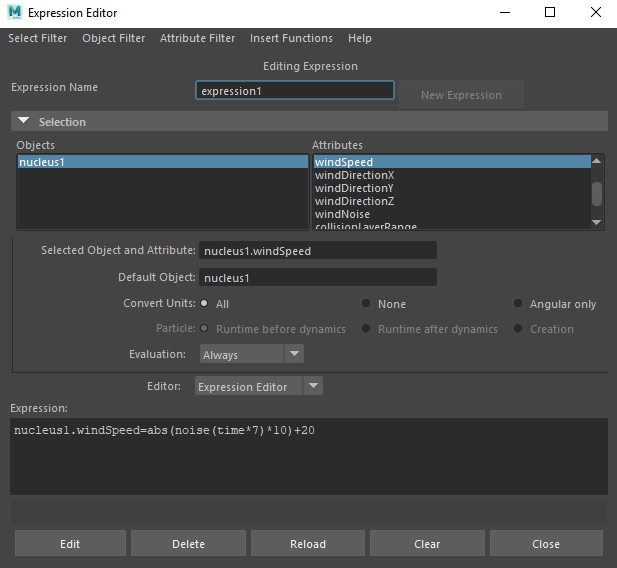Select the Creation particle radio button
This screenshot has height=568, width=617.
(x=518, y=328)
